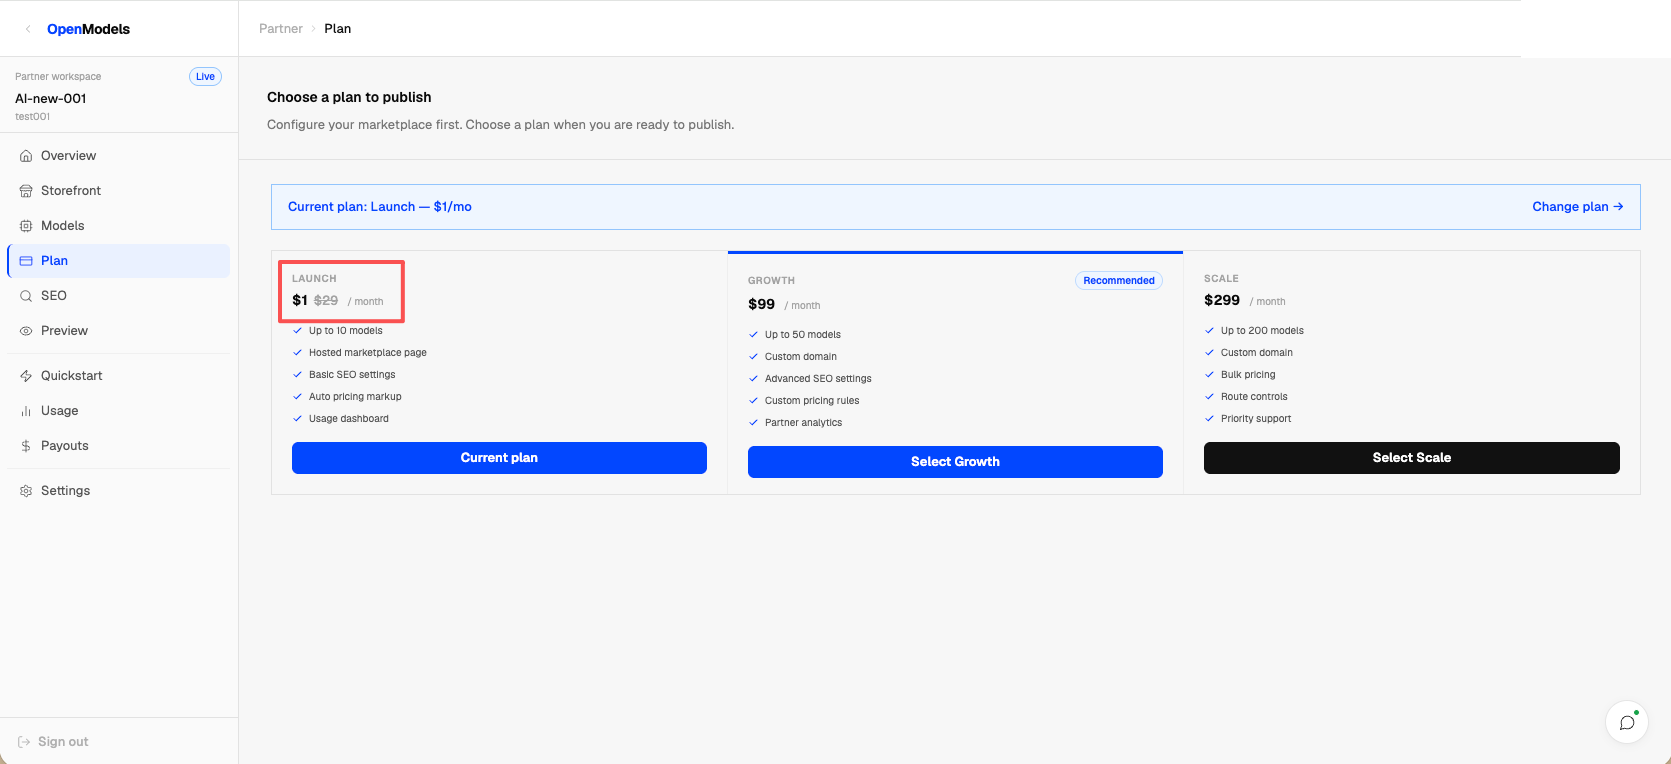Click the AI-new-001 workspace name

point(51,99)
